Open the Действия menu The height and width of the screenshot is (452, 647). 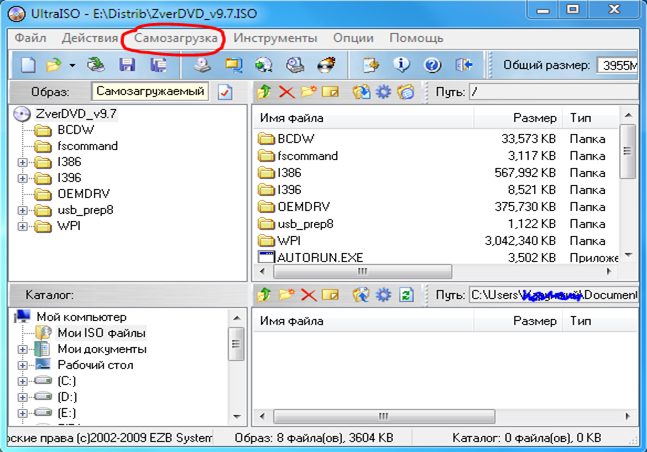pos(90,38)
